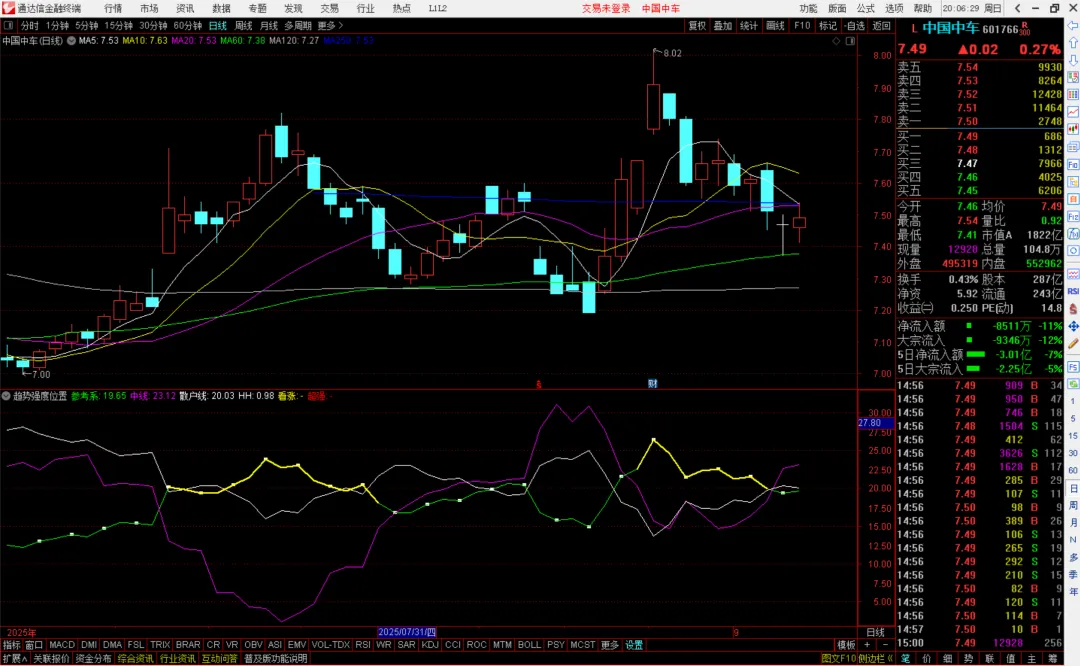Click the minus zoom icon beside 模板

pos(884,645)
